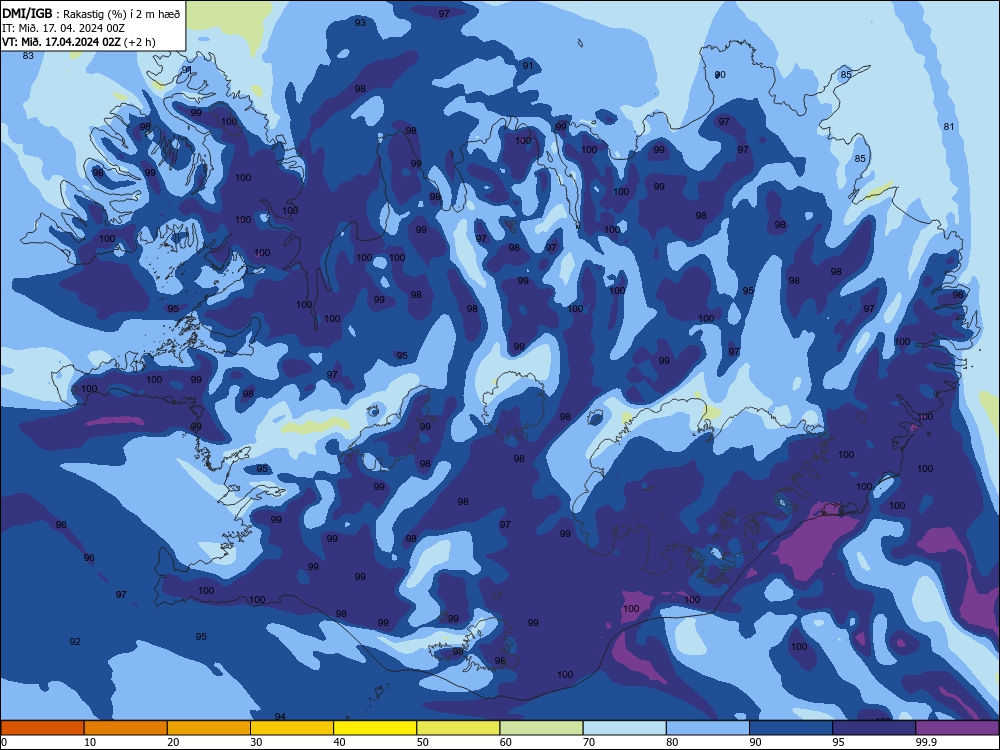Screen dimensions: 1000x750
Task: Click the legend label '30'
Action: [x=256, y=742]
